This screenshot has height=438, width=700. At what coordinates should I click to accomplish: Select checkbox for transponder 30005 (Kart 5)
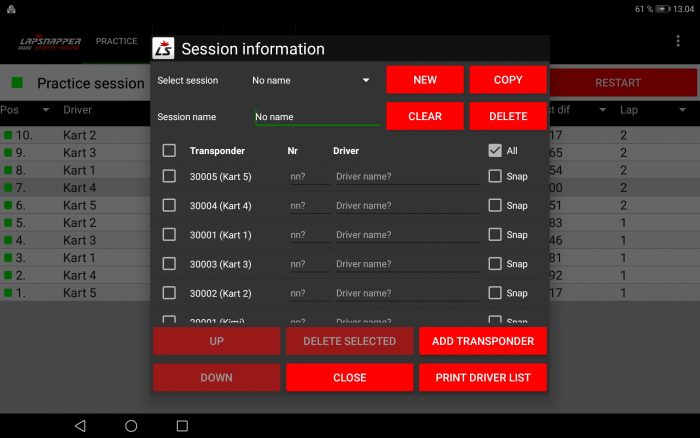point(169,176)
